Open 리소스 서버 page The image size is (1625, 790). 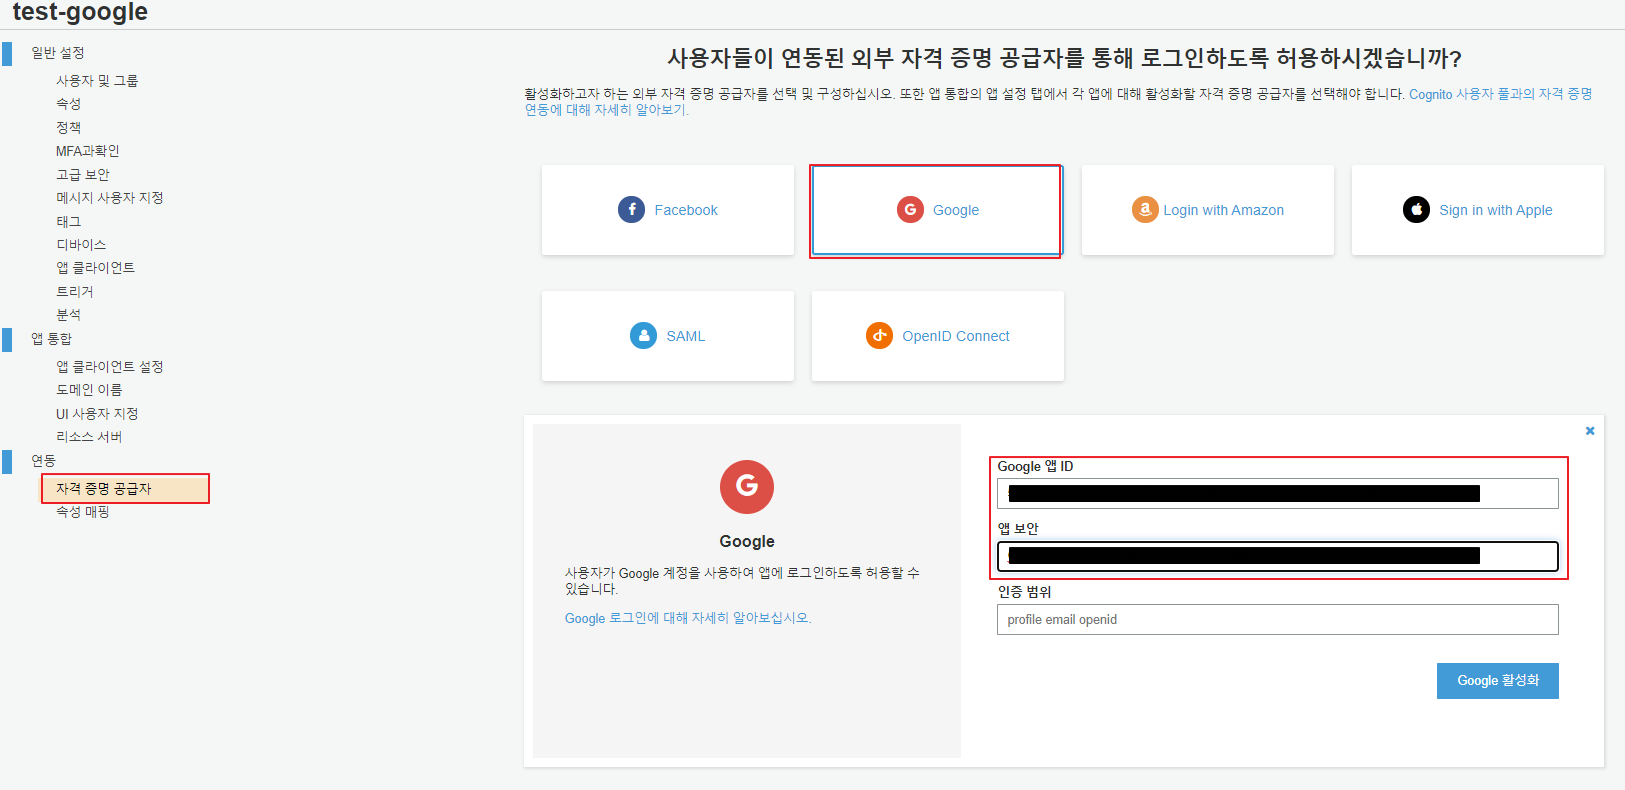pos(89,437)
